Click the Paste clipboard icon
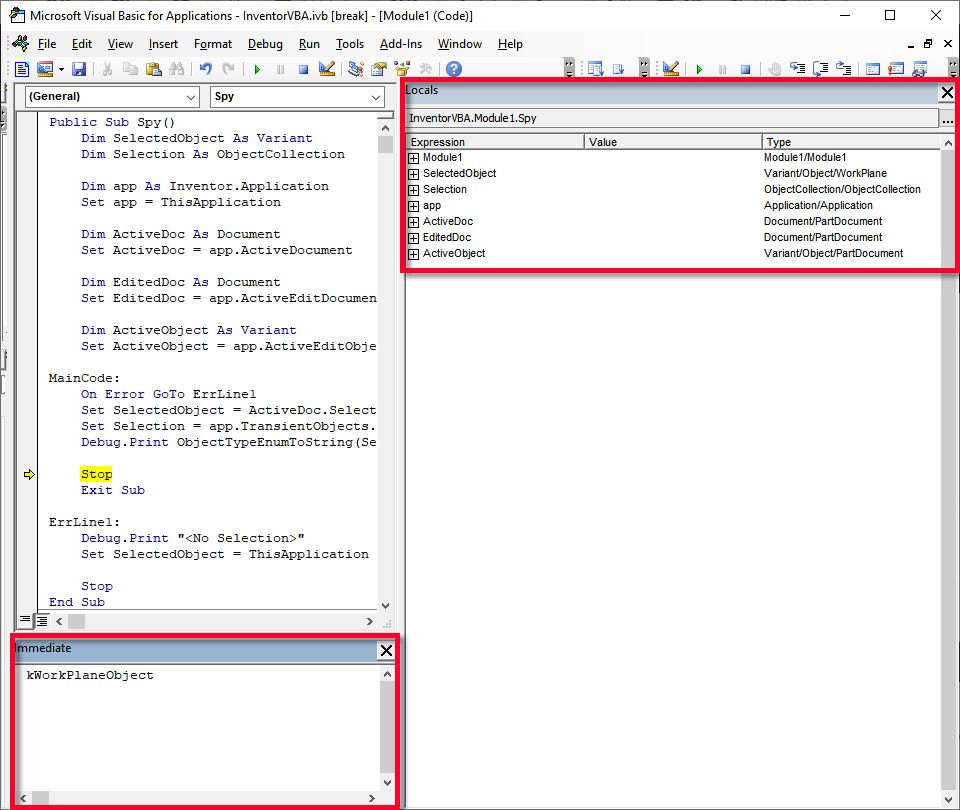The height and width of the screenshot is (810, 960). [154, 69]
